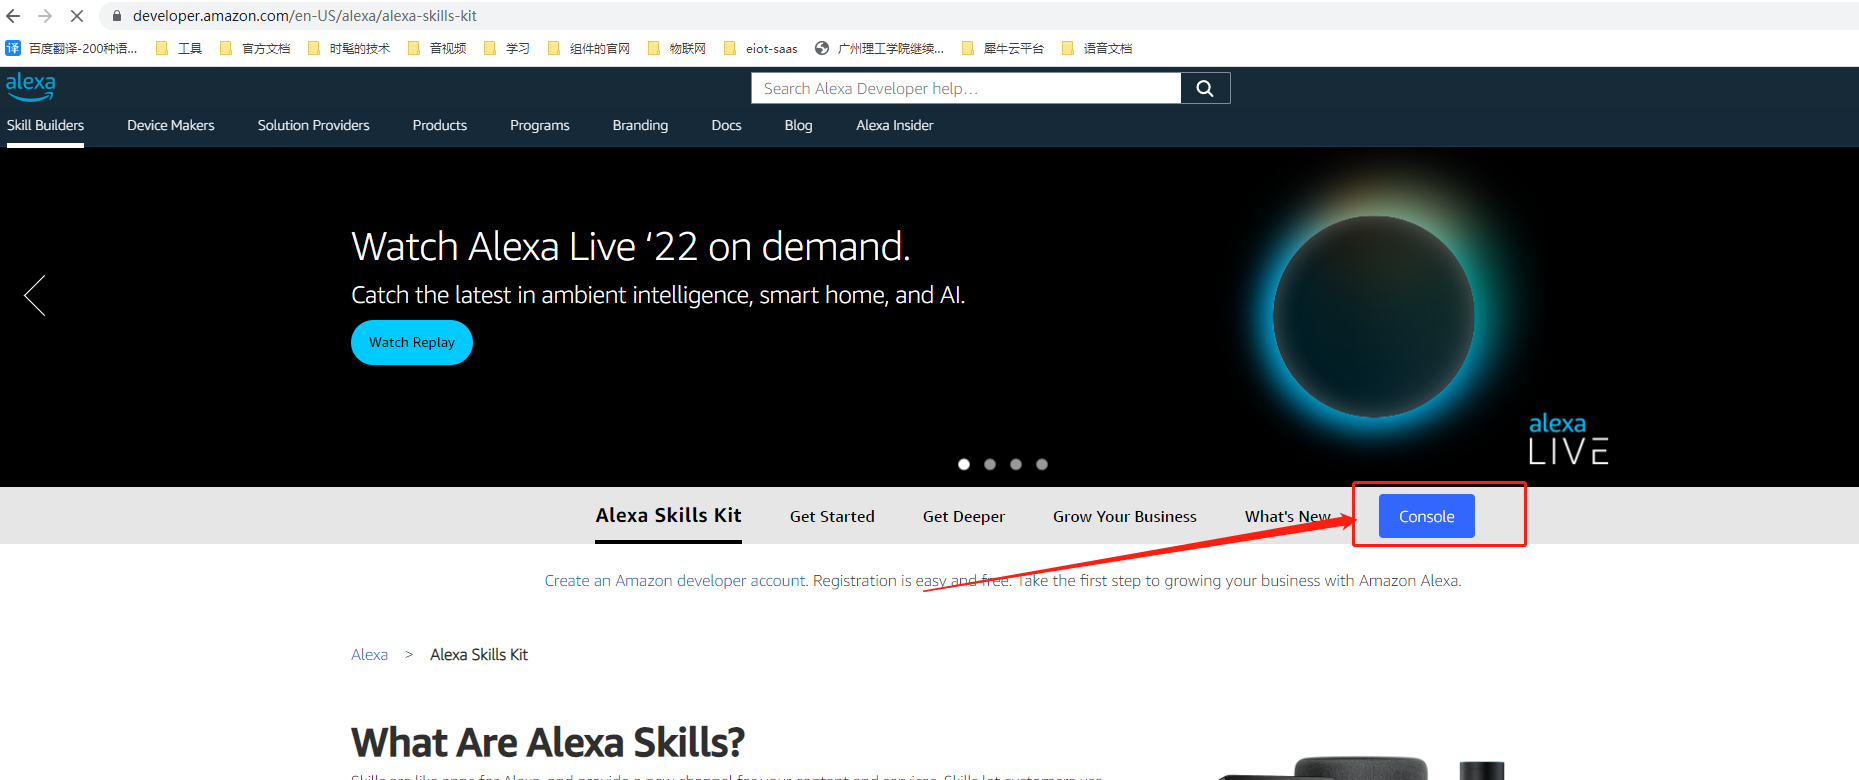Open the Programs nav item
1859x780 pixels.
[540, 125]
